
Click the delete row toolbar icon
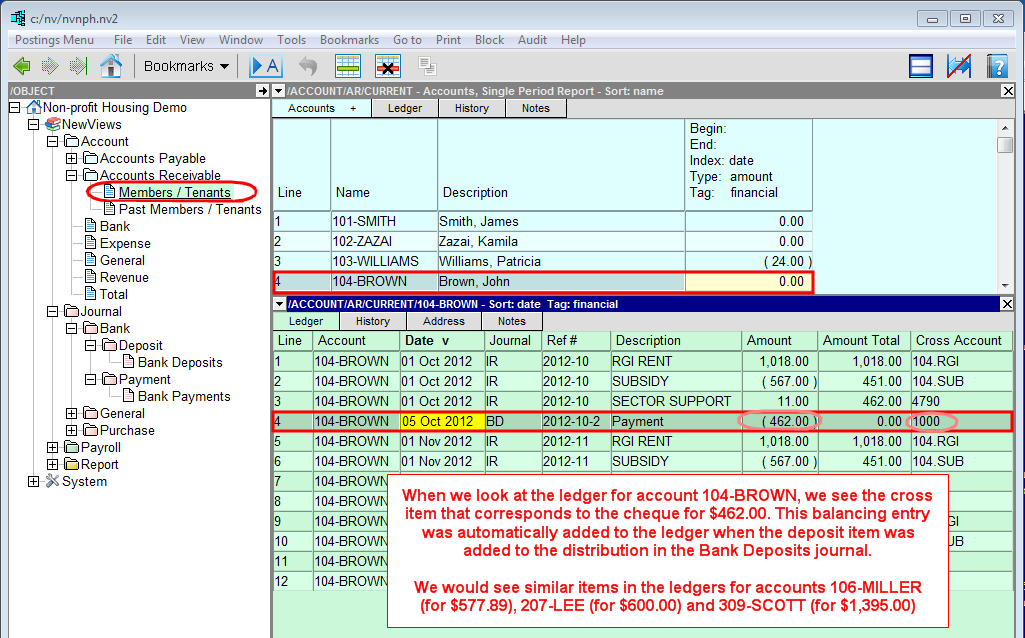pyautogui.click(x=388, y=66)
